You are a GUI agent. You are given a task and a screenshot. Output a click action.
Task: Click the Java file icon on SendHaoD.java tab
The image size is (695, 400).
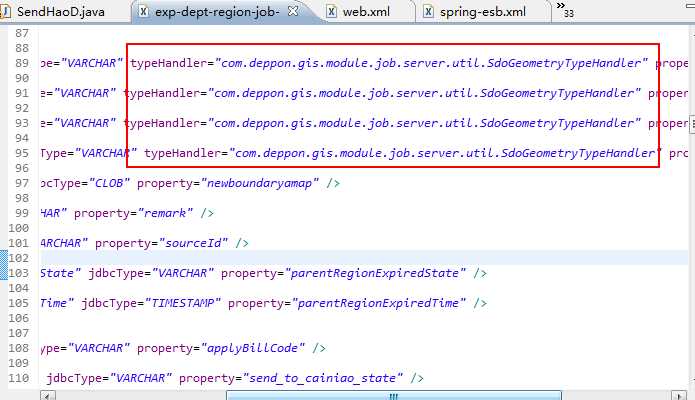pyautogui.click(x=5, y=11)
